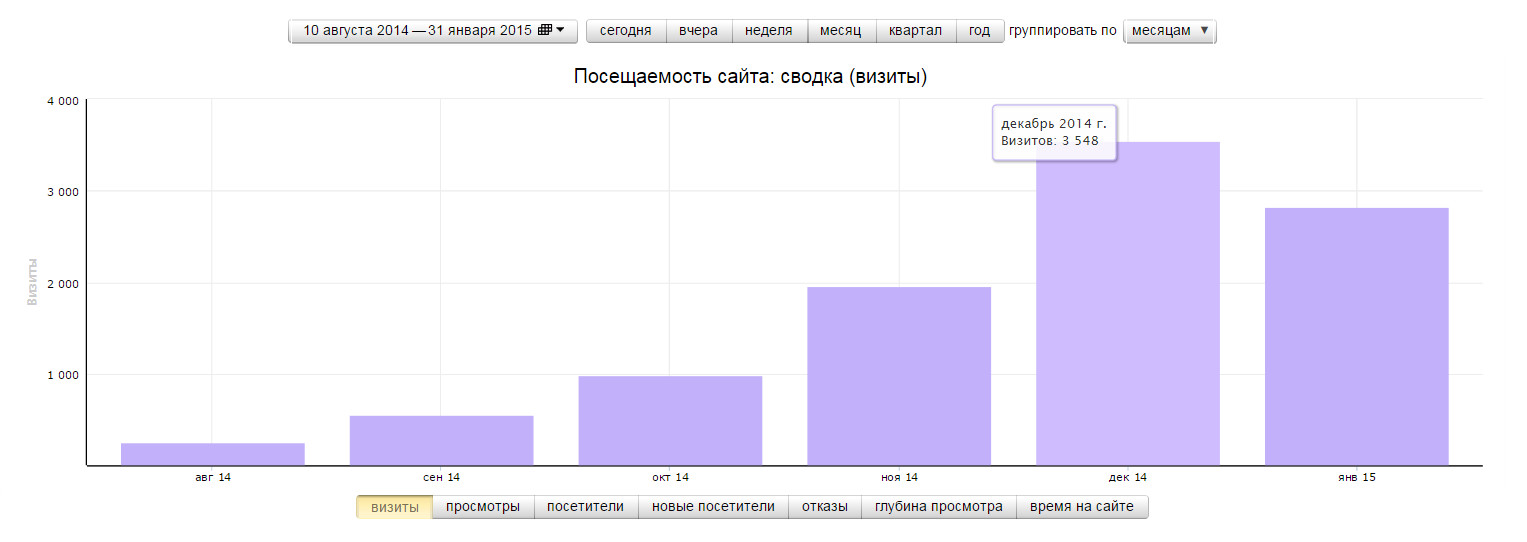Switch to the 'визиты' metric tab
Screen dimensions: 1527x542
click(x=394, y=507)
